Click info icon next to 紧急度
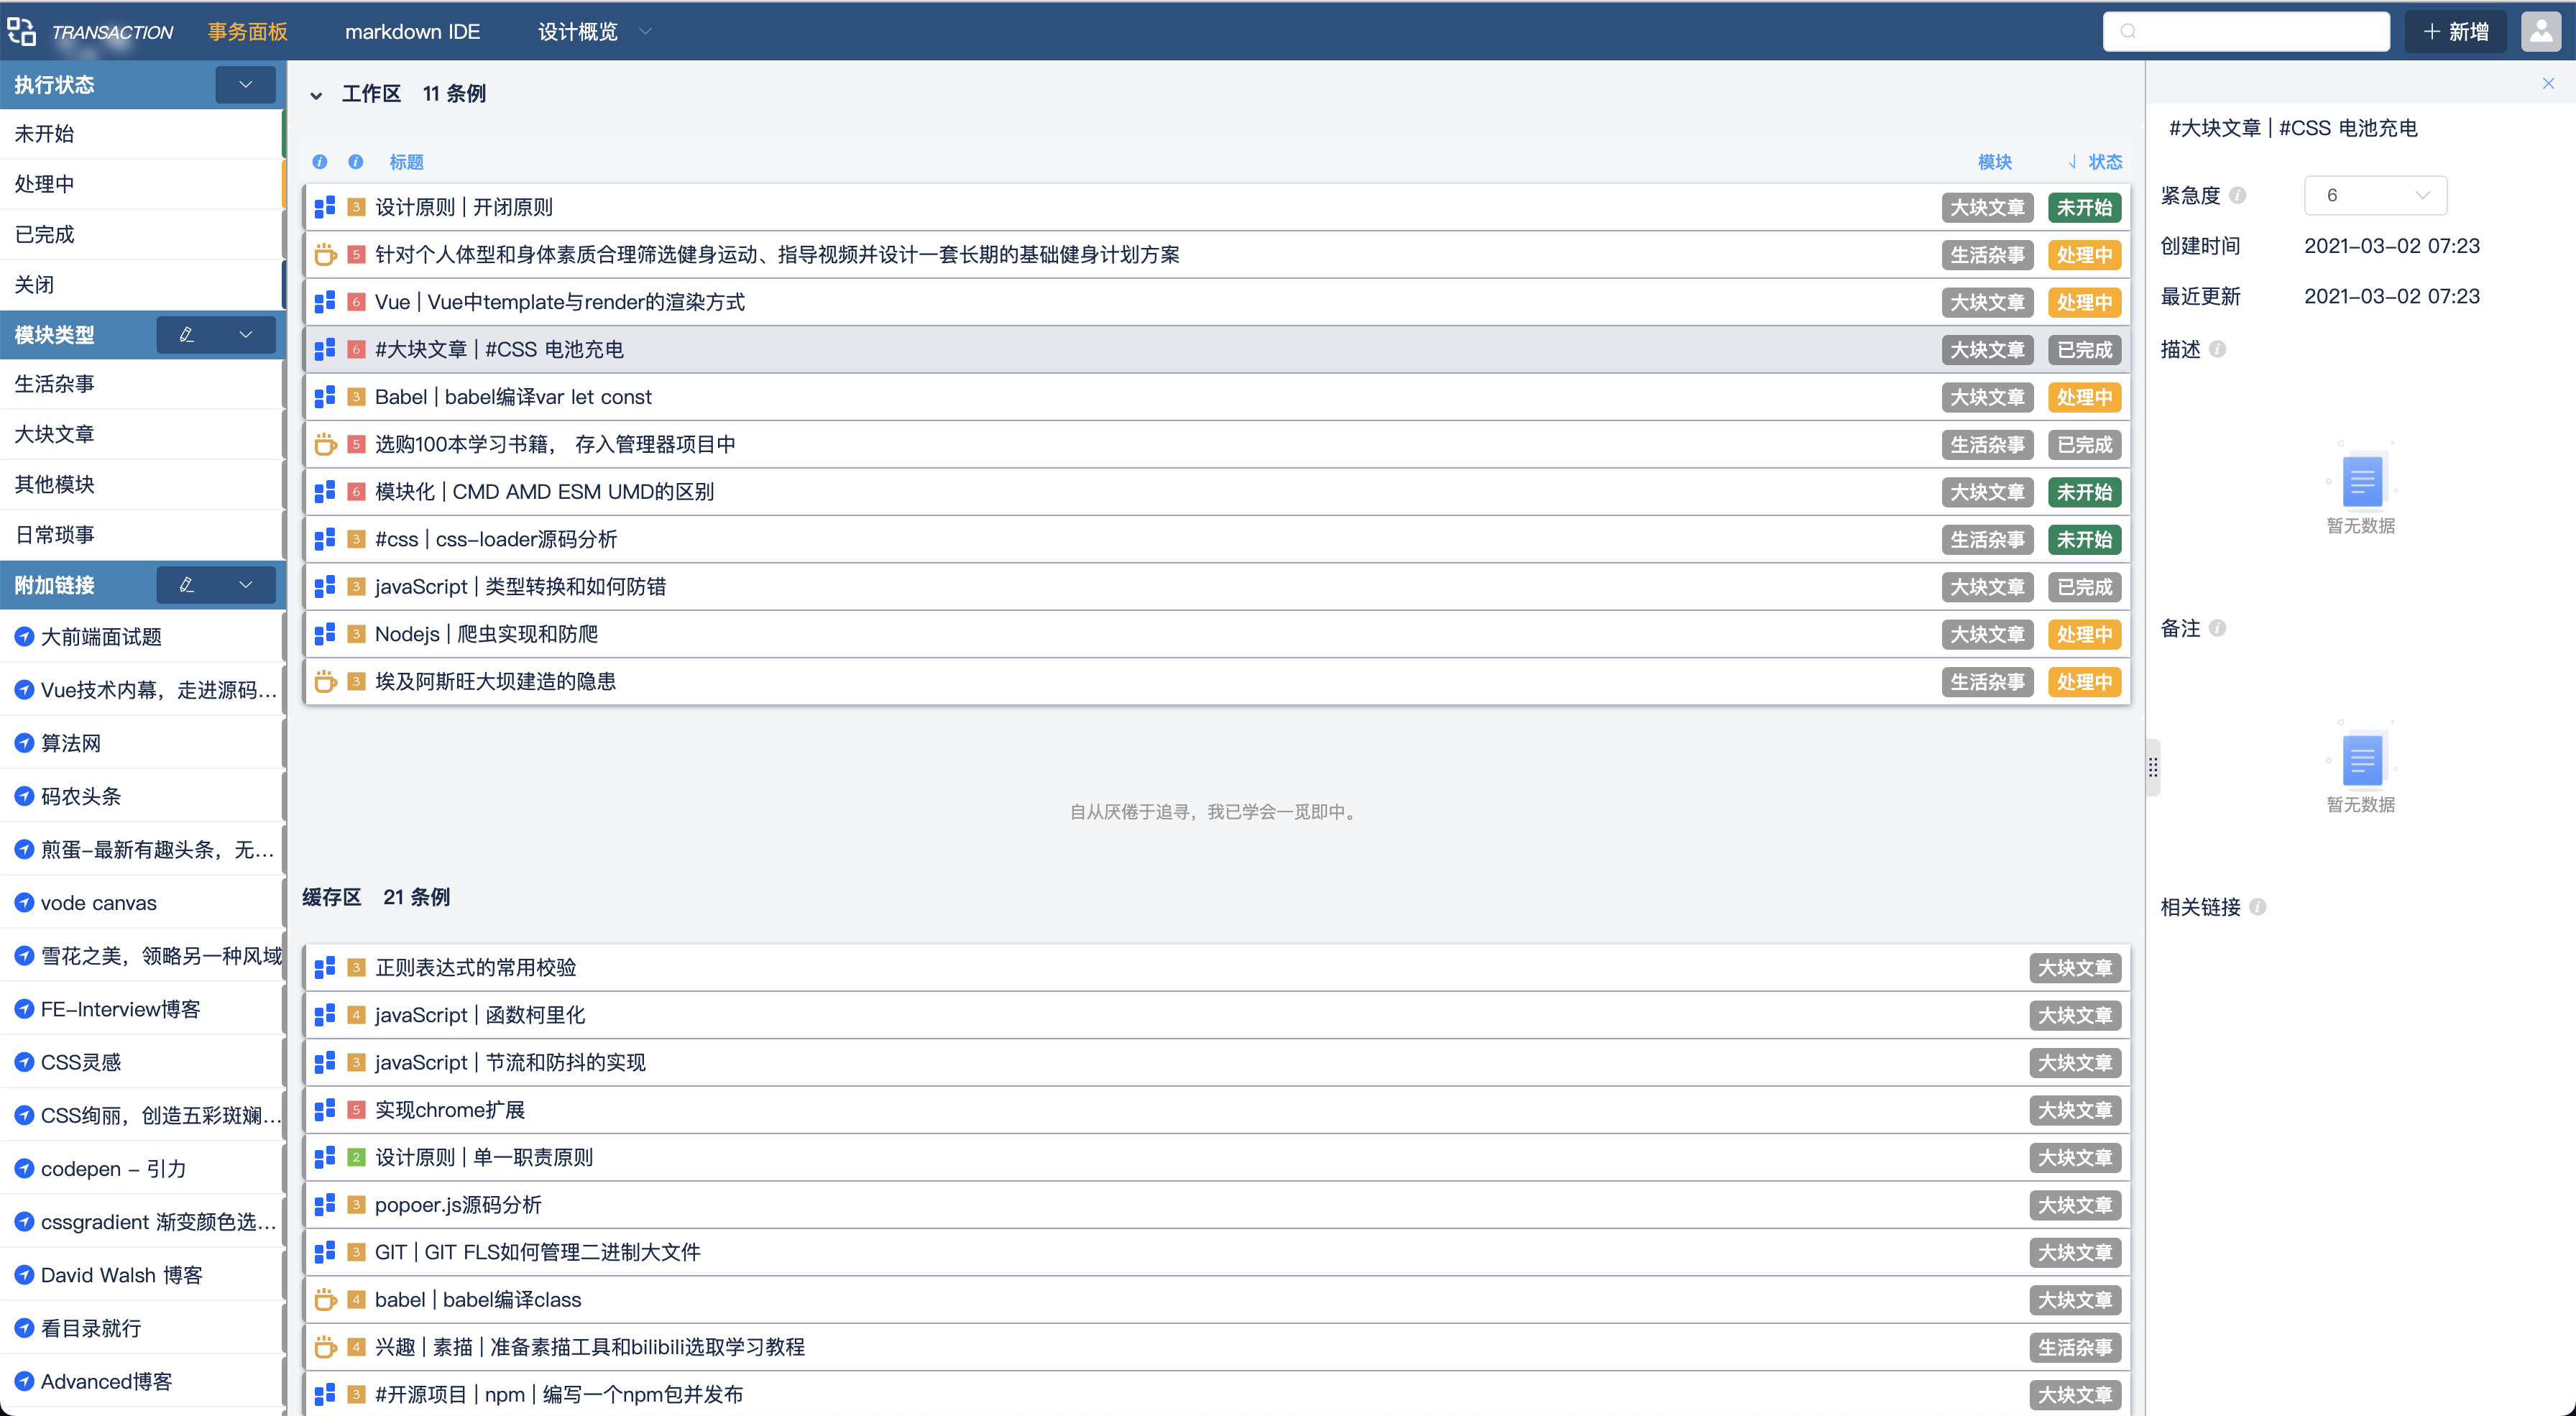Image resolution: width=2576 pixels, height=1416 pixels. (2238, 195)
